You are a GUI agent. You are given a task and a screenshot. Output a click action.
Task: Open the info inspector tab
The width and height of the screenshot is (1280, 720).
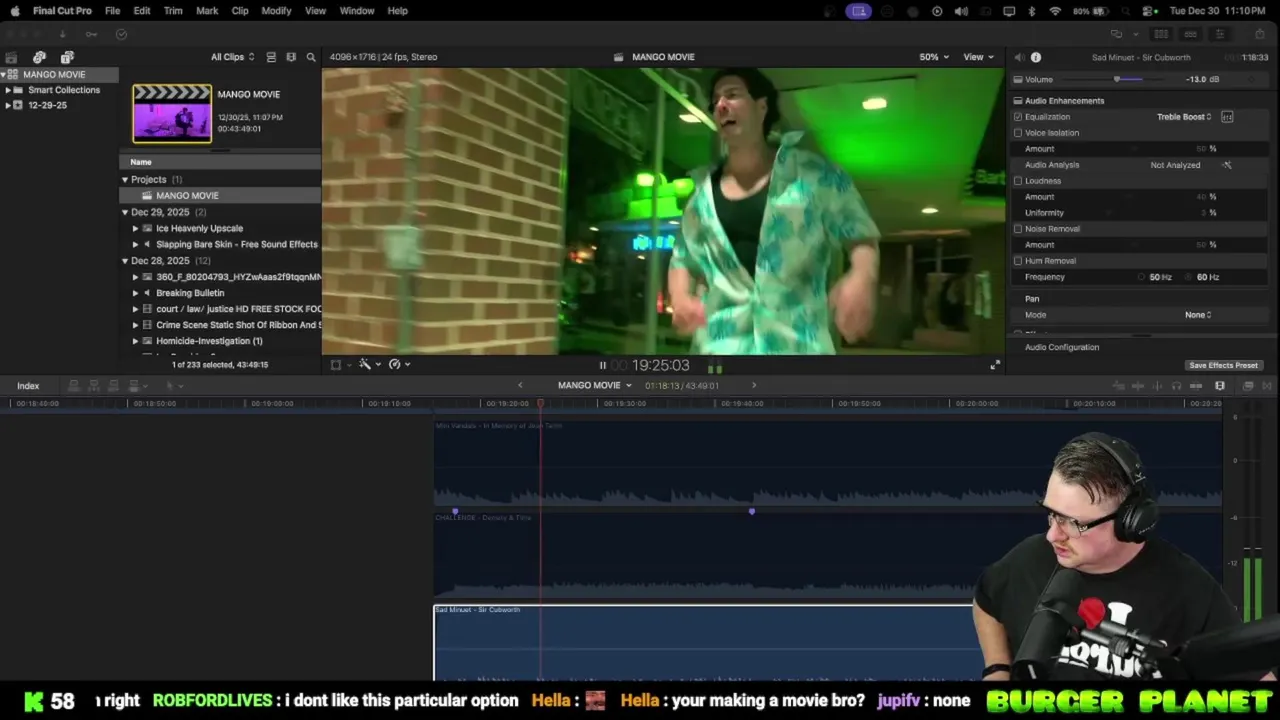tap(1036, 57)
